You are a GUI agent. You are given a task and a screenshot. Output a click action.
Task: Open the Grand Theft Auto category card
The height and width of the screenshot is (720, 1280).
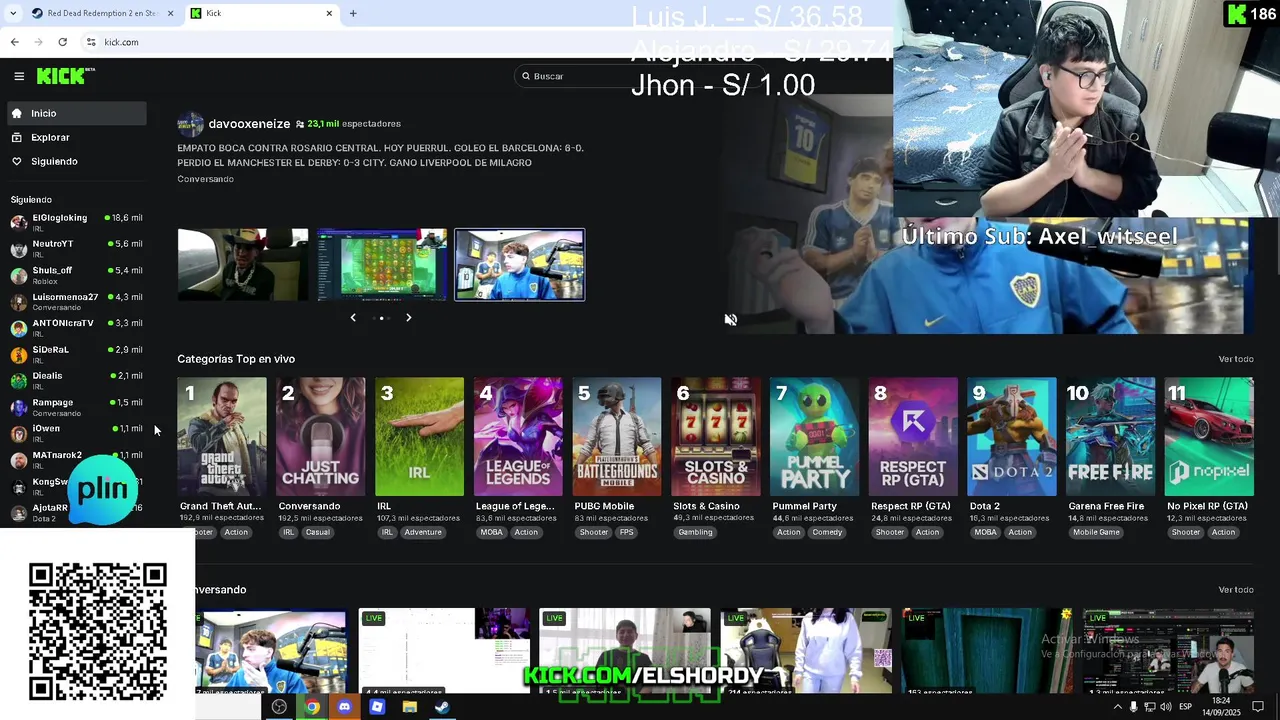[222, 436]
